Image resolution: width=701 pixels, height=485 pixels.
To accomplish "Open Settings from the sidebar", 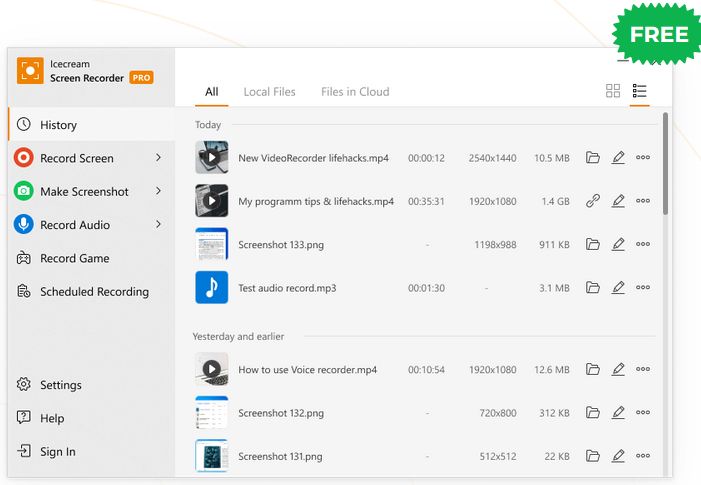I will point(60,385).
